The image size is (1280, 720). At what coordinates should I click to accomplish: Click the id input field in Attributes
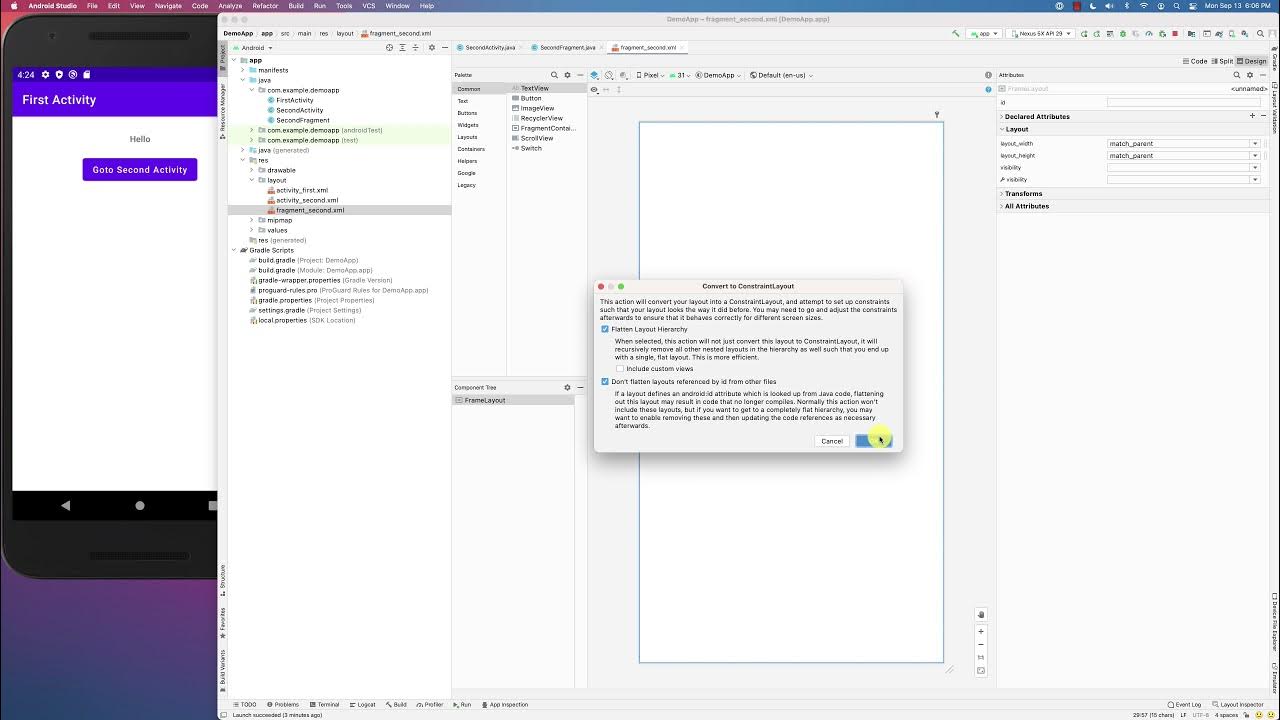pos(1183,102)
